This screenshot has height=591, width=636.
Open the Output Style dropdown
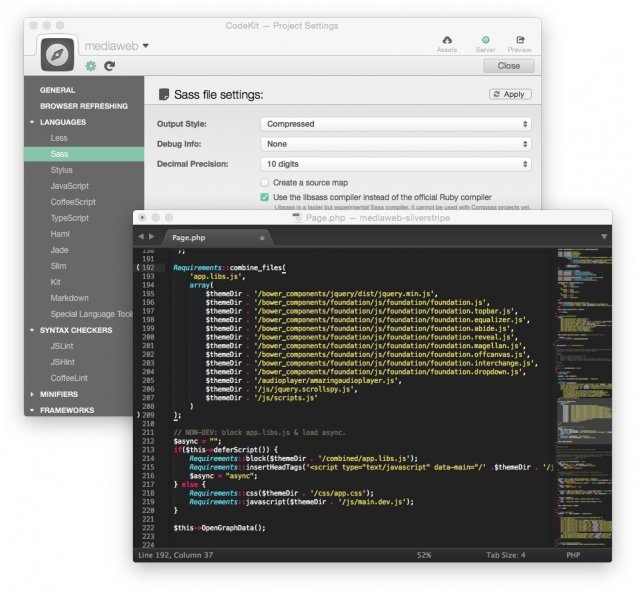[x=396, y=124]
